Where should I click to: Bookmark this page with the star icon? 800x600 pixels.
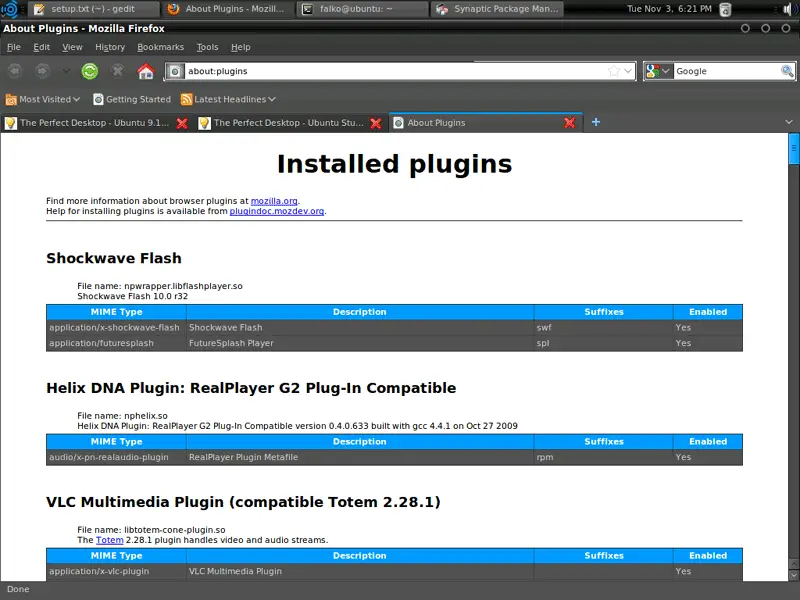pos(614,71)
